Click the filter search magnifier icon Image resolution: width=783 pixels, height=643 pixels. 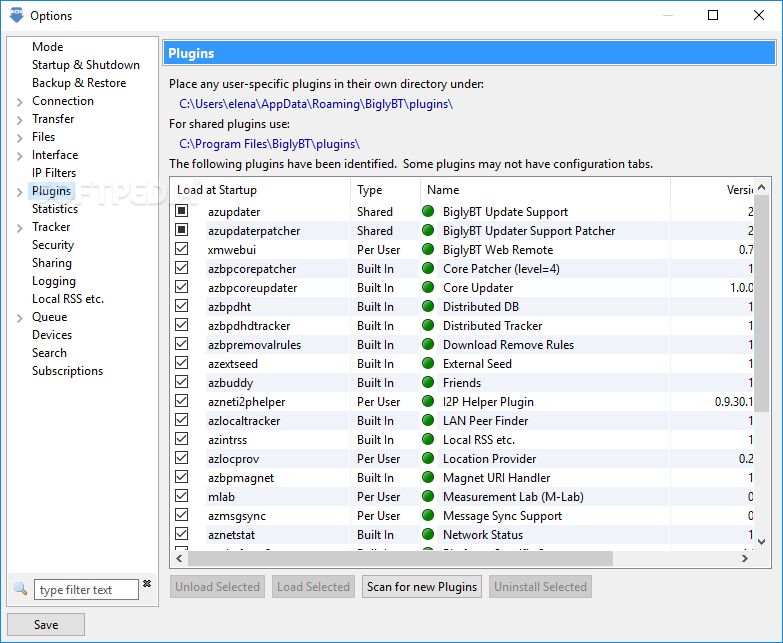(x=20, y=589)
